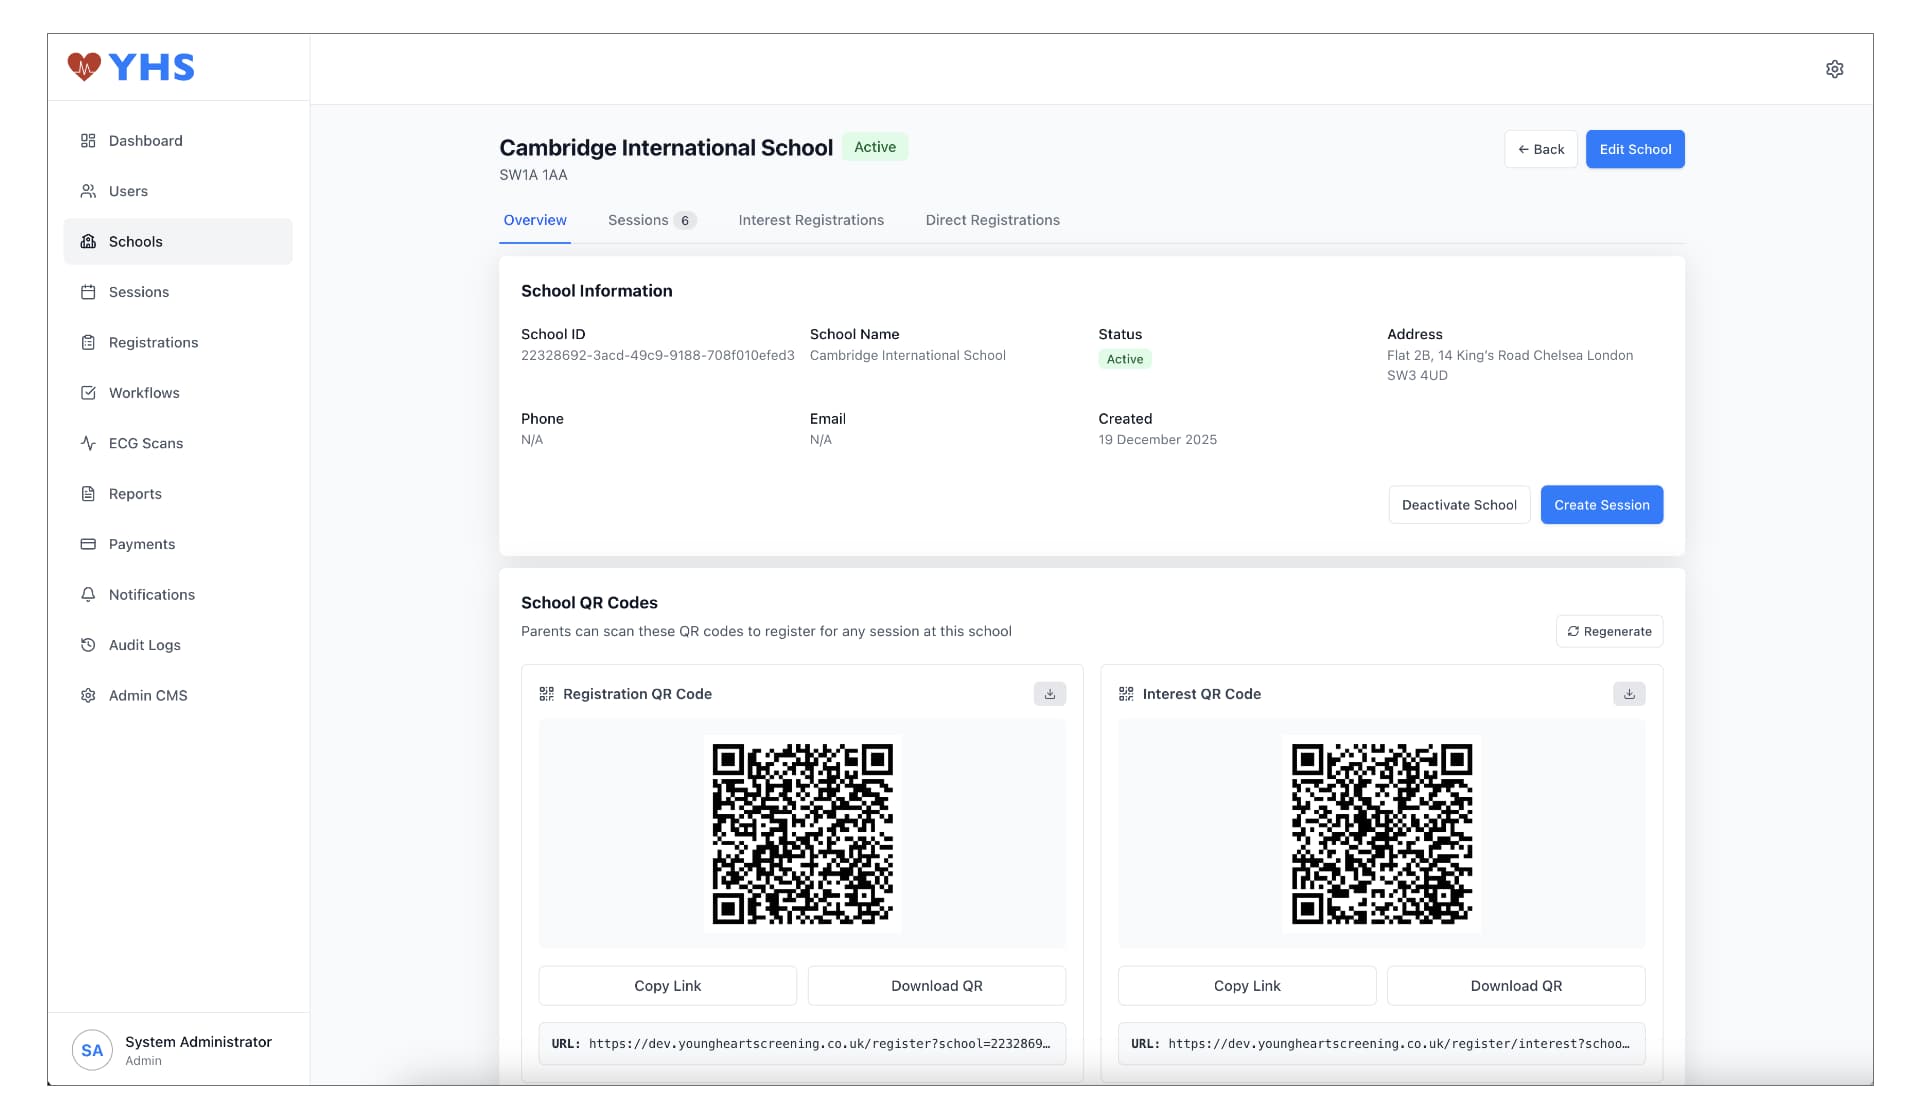Open Admin CMS in the sidebar
Image resolution: width=1920 pixels, height=1119 pixels.
(178, 696)
